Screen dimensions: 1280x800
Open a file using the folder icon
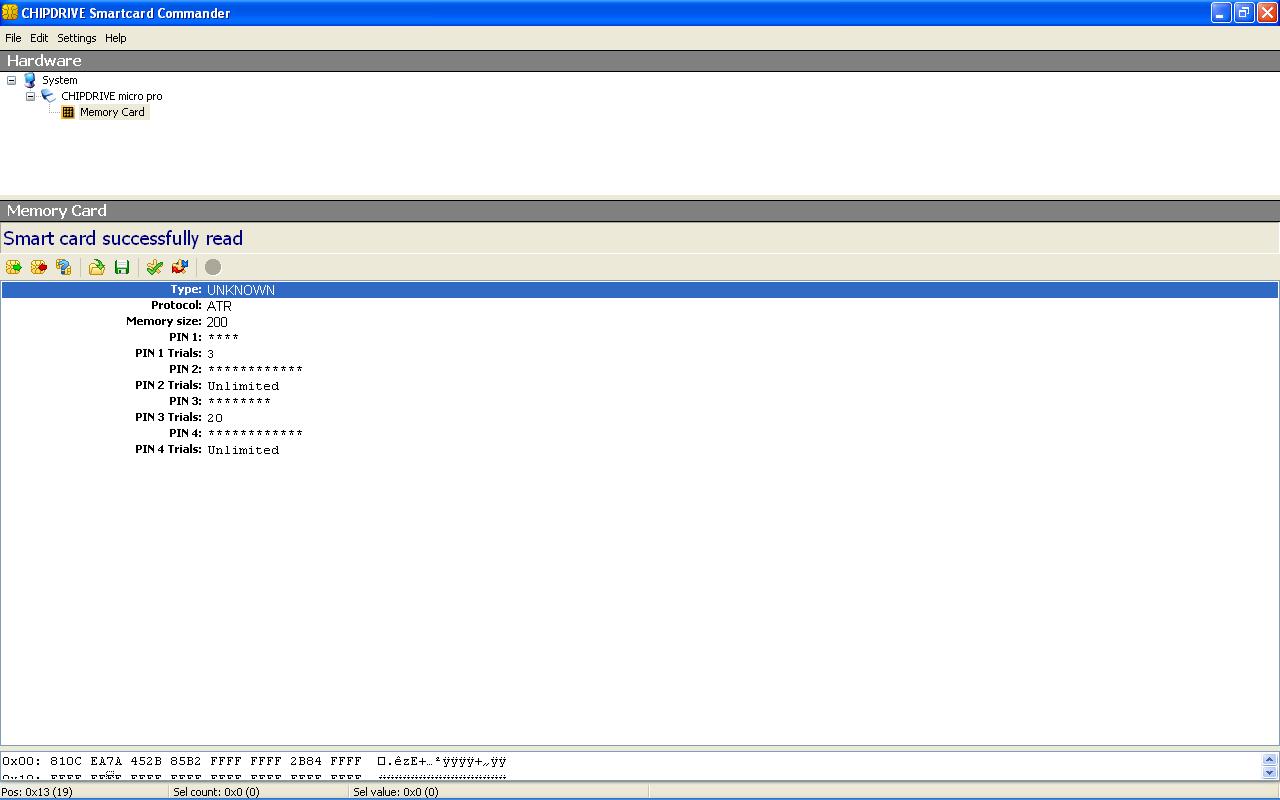(97, 267)
